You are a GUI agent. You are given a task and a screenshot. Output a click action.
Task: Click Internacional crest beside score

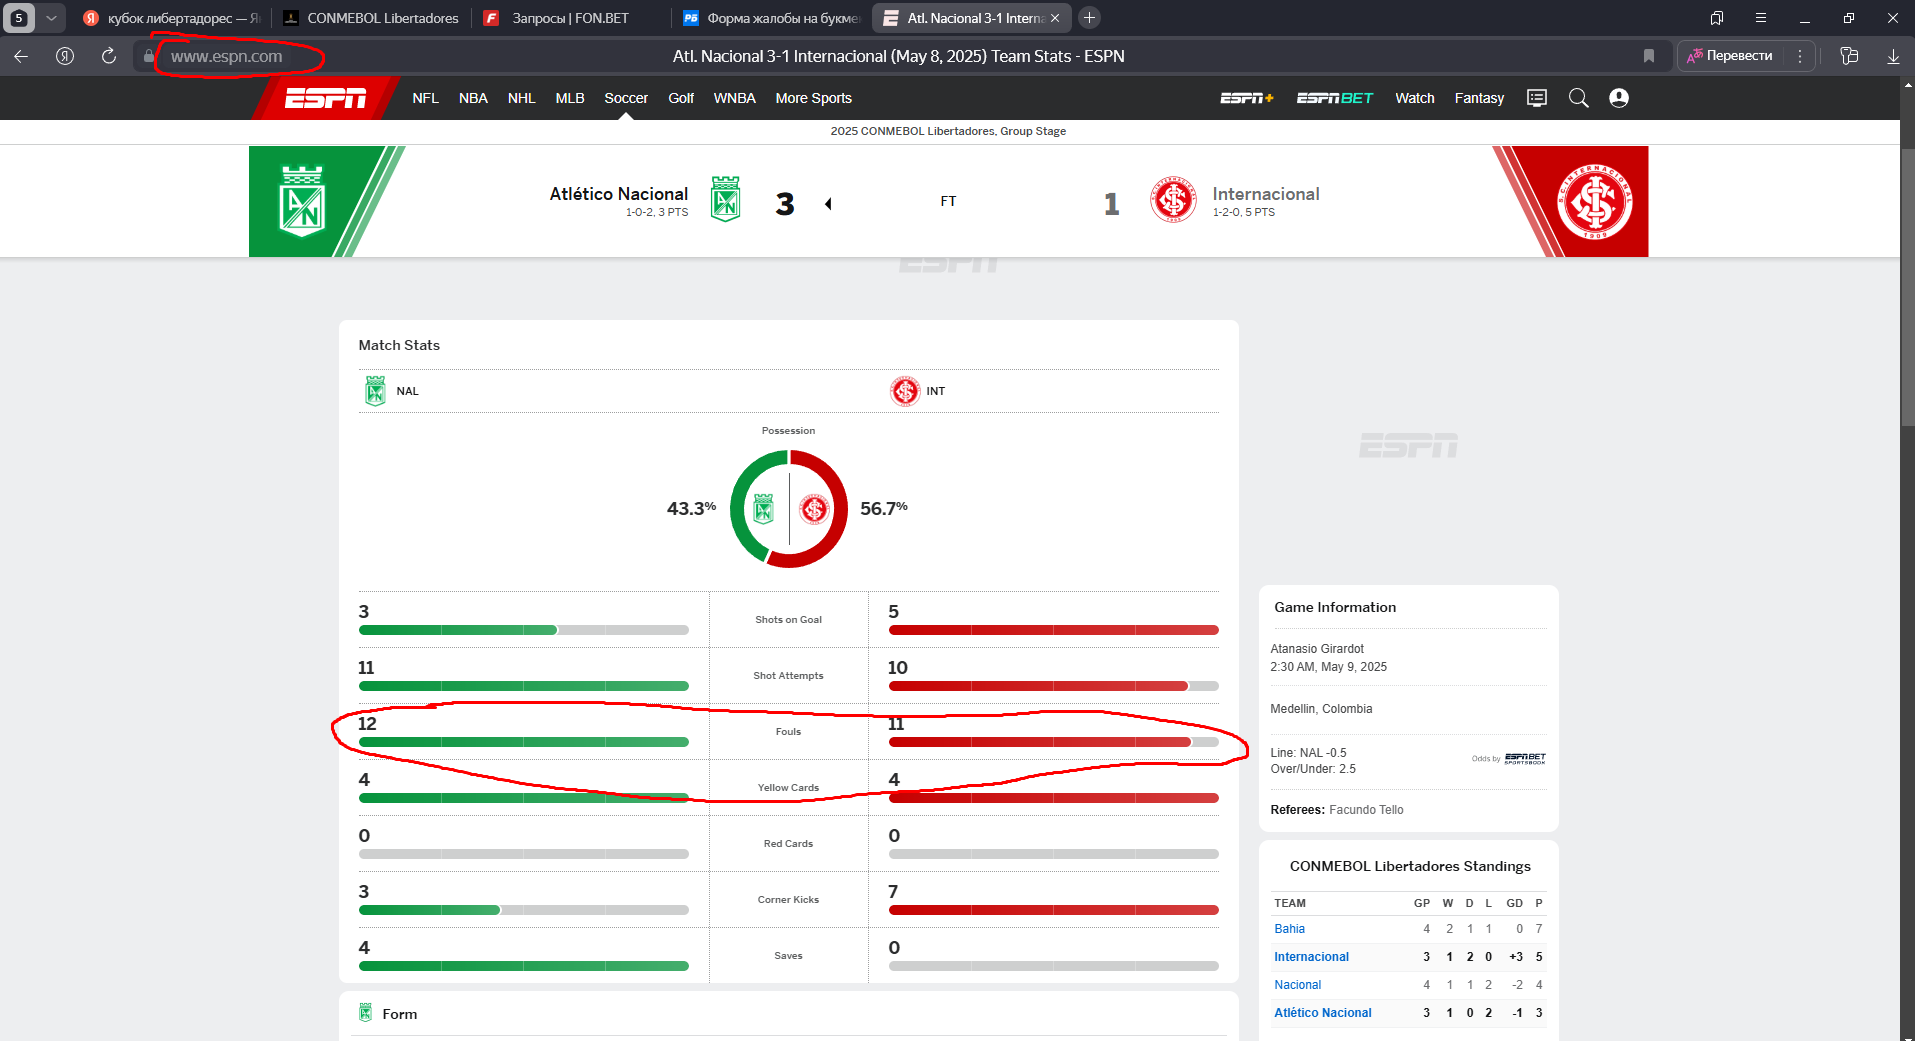pyautogui.click(x=1173, y=199)
